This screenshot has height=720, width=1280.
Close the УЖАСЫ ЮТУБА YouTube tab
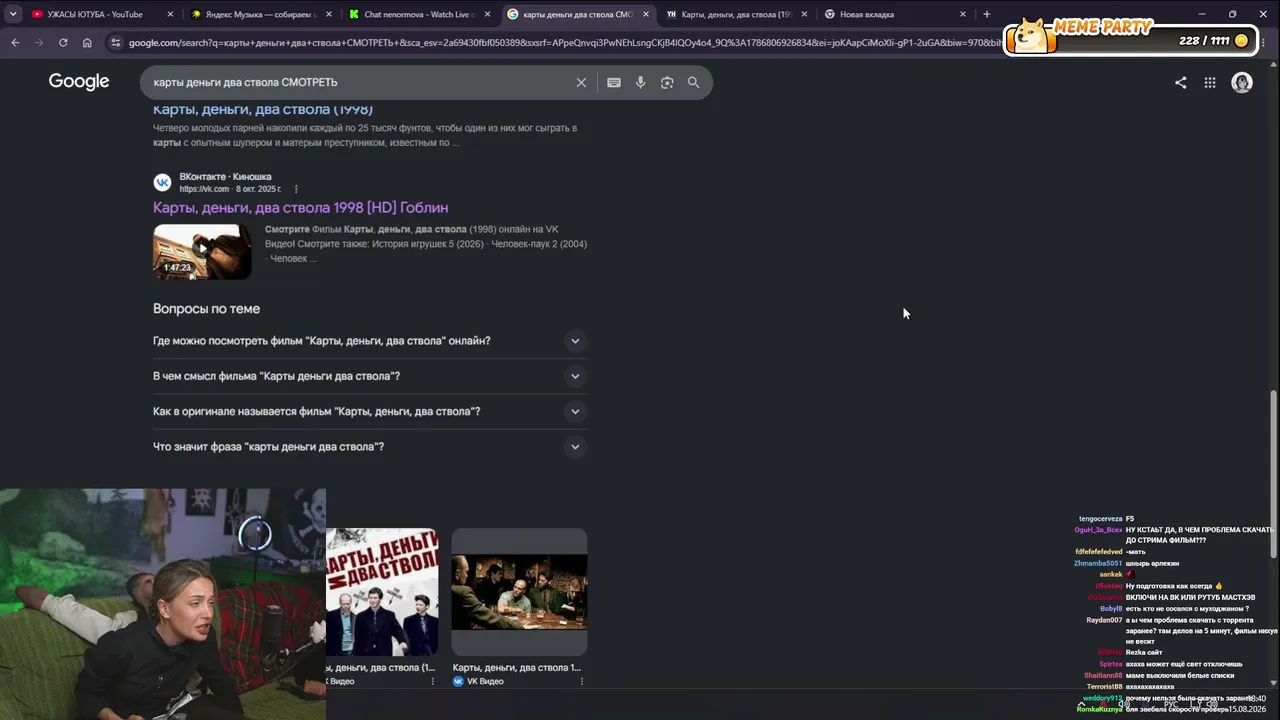(x=170, y=14)
